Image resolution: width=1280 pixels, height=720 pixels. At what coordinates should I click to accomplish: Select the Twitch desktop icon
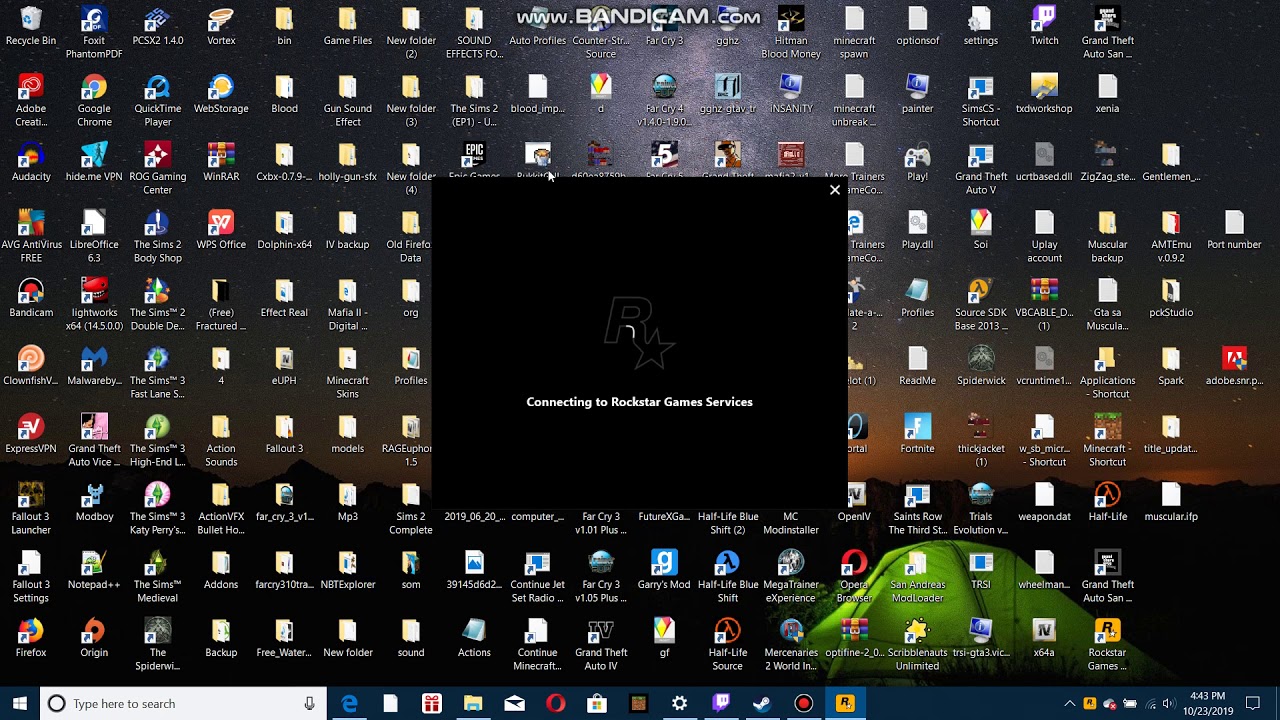[x=1044, y=27]
